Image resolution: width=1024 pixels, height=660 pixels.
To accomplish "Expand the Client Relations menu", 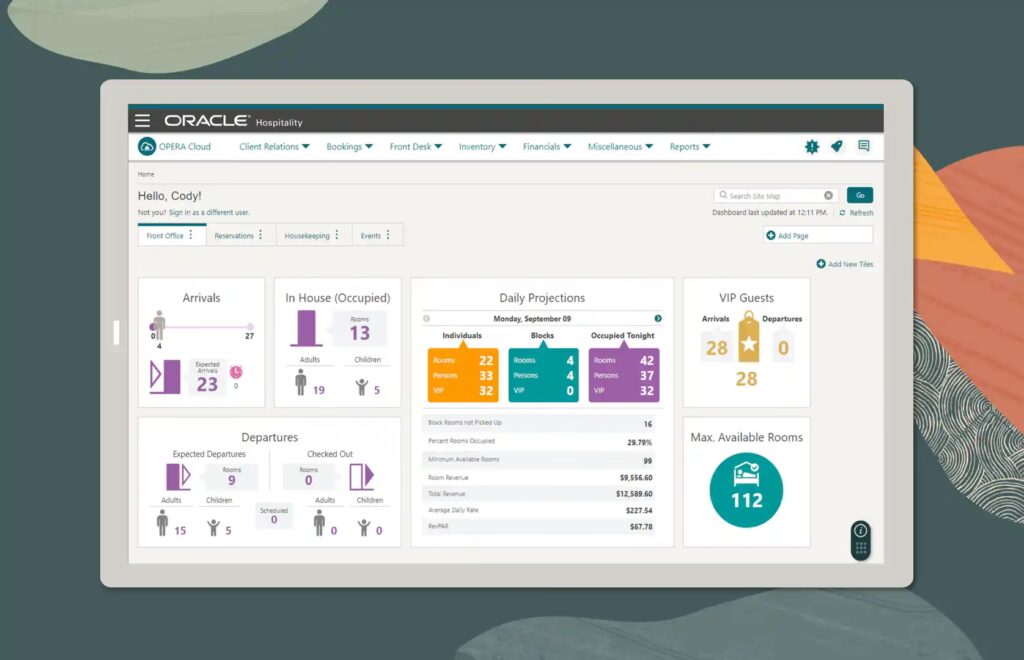I will coord(274,147).
